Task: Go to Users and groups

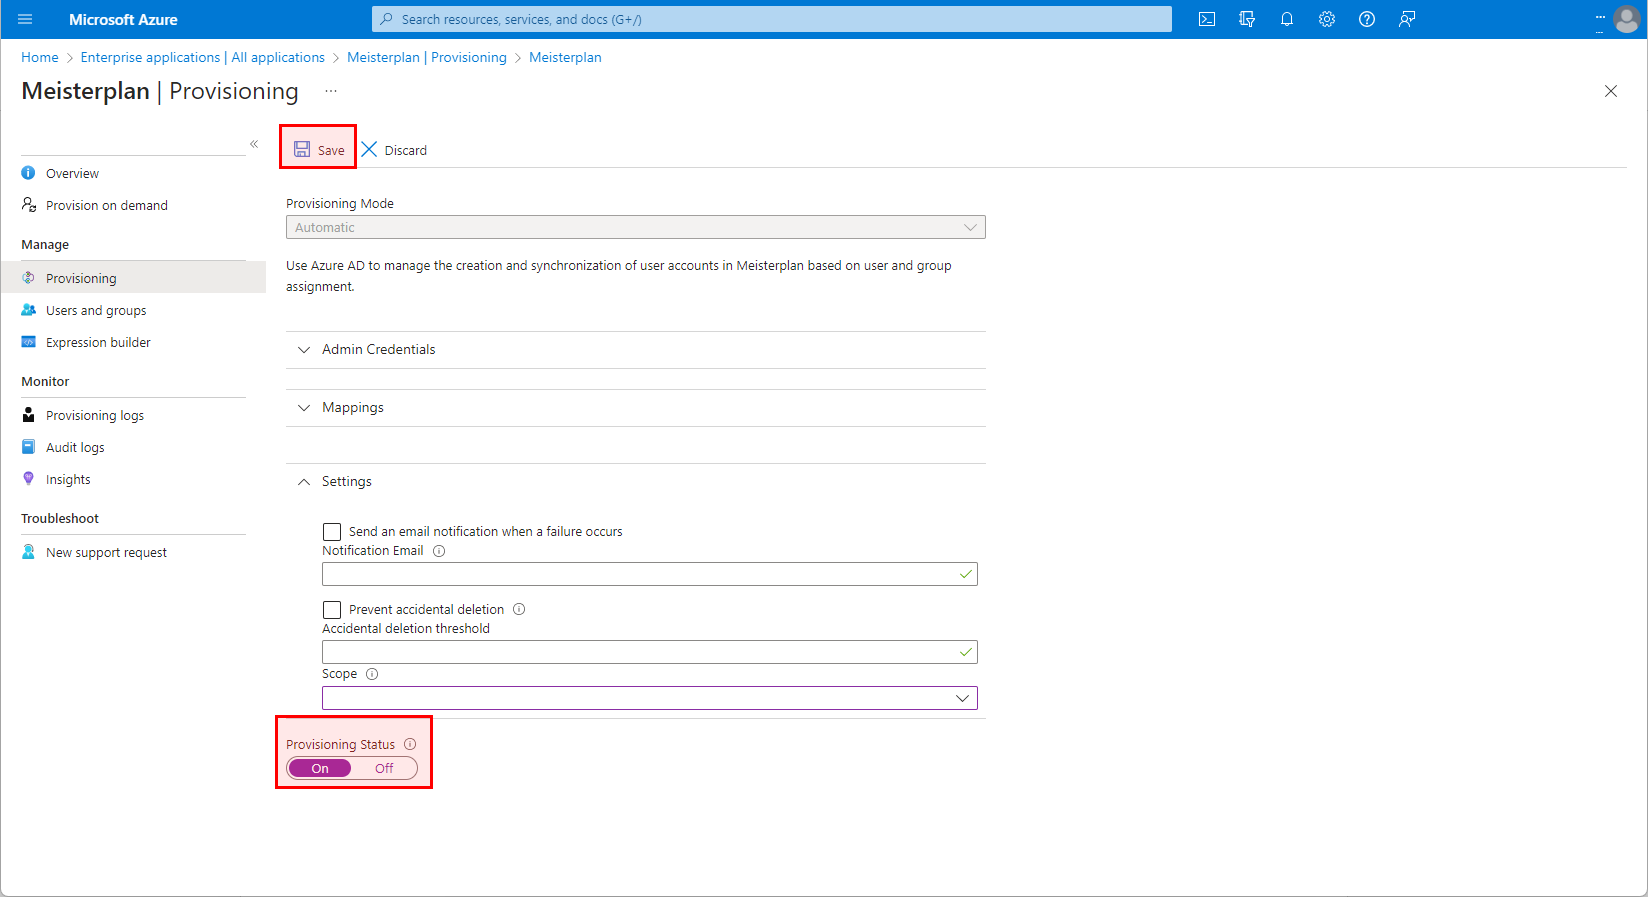Action: (96, 311)
